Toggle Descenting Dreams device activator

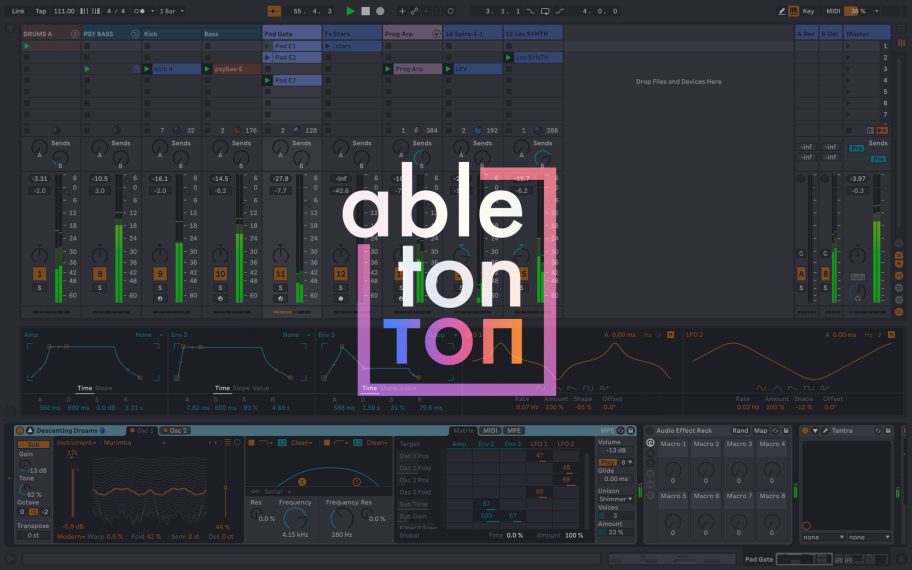(20, 430)
